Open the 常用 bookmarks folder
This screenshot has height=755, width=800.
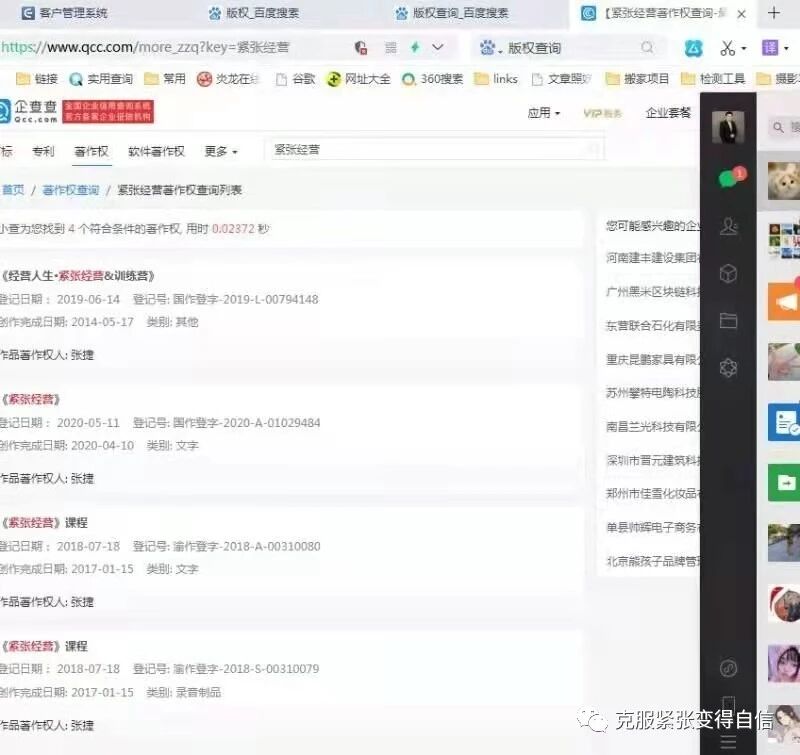[x=165, y=79]
